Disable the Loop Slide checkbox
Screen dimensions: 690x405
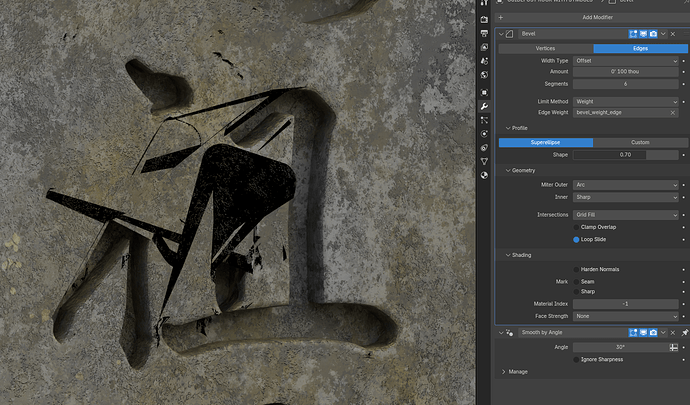tap(576, 240)
